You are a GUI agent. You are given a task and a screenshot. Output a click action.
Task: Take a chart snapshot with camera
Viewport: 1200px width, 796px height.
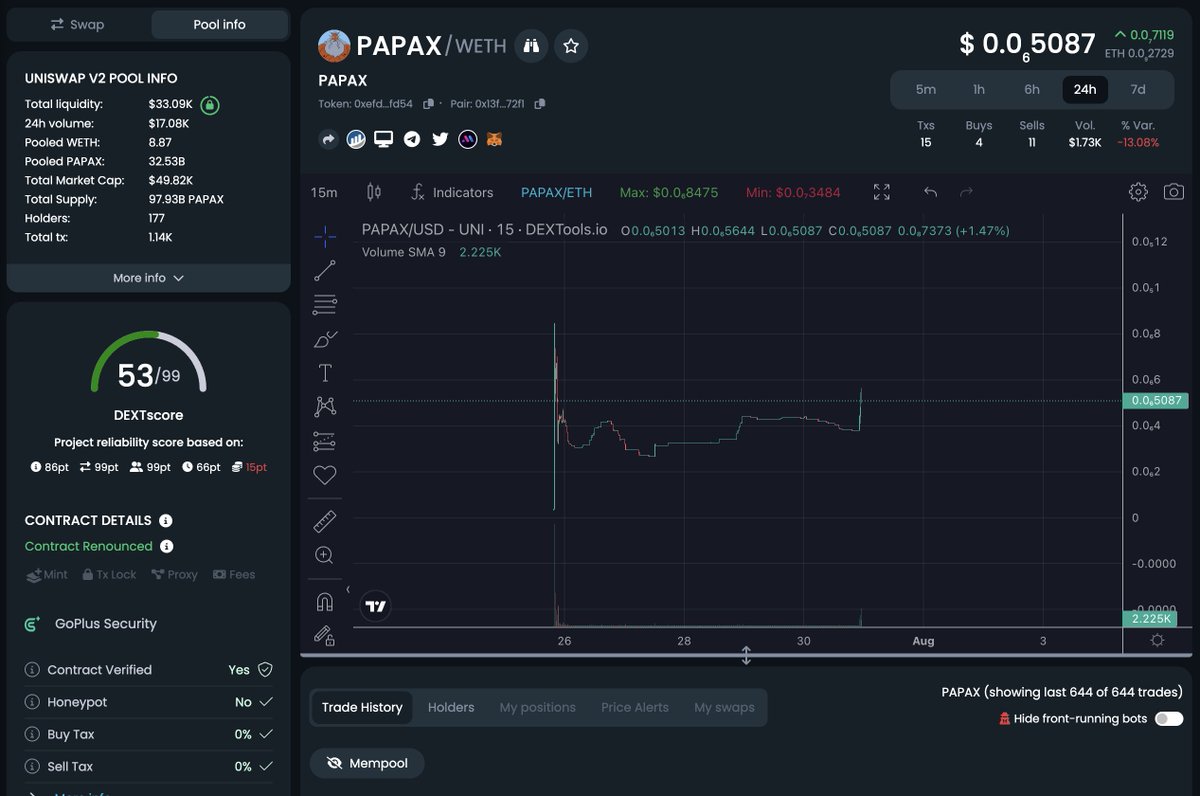1174,192
